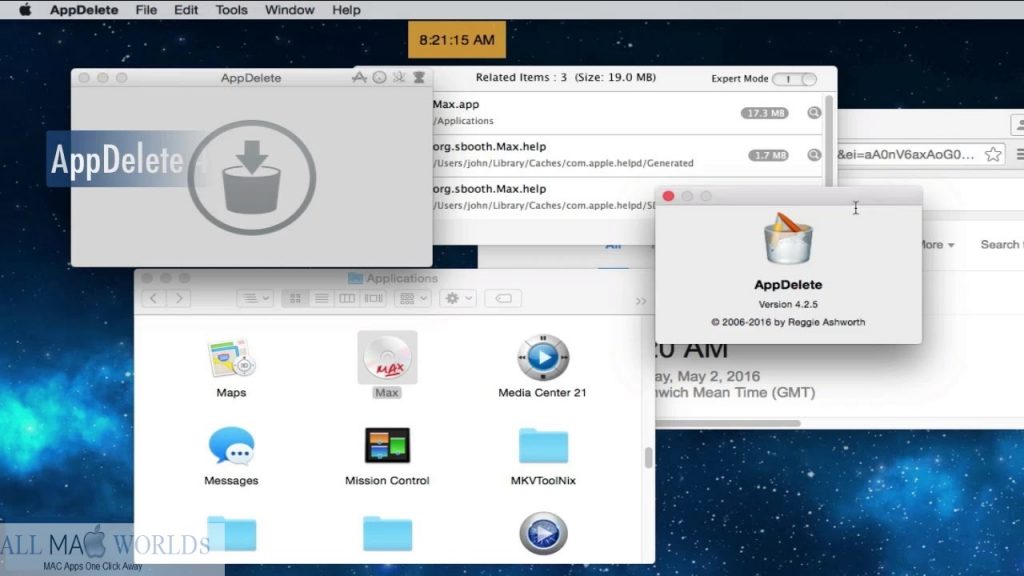Click the Applications title in the Finder window
The width and height of the screenshot is (1024, 576).
402,278
